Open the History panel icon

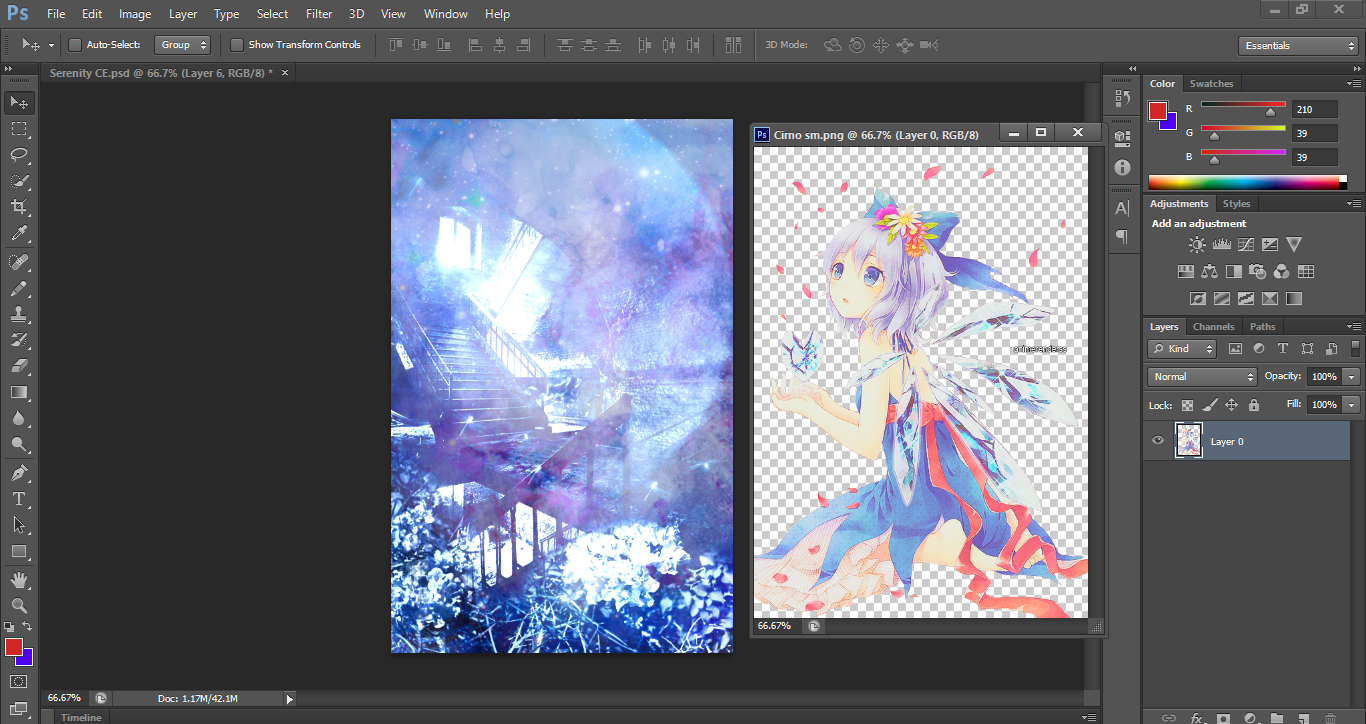1122,98
